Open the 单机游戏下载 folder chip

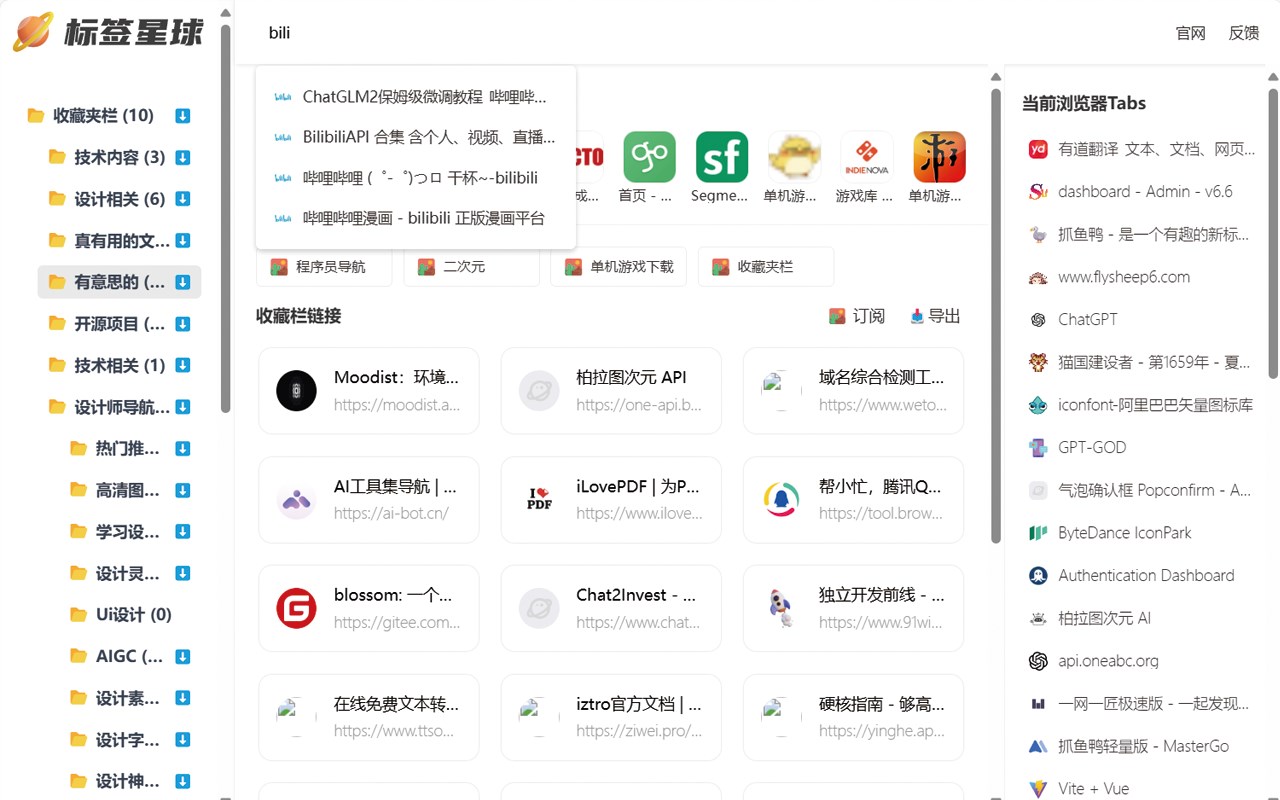(x=618, y=267)
